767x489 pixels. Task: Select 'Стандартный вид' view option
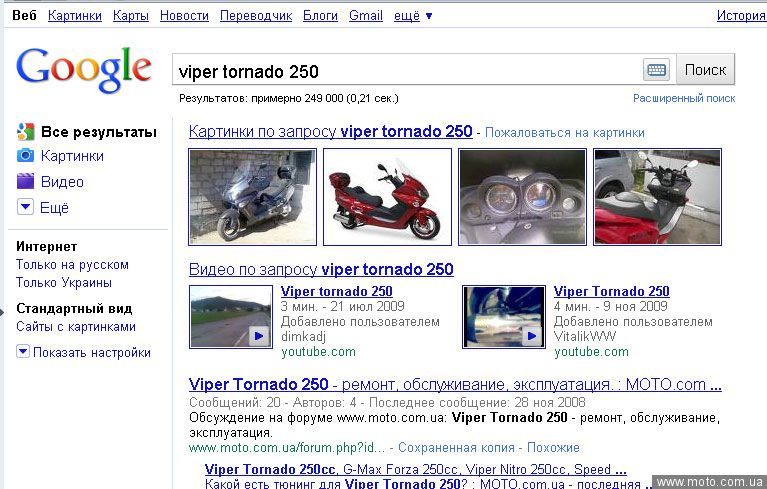pyautogui.click(x=74, y=309)
